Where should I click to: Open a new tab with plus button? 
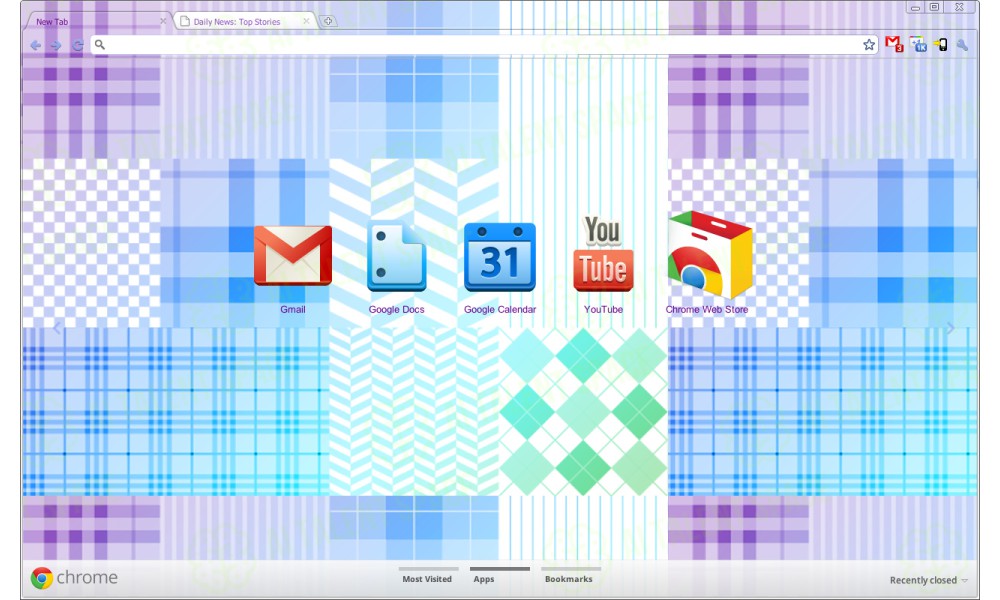tap(328, 21)
